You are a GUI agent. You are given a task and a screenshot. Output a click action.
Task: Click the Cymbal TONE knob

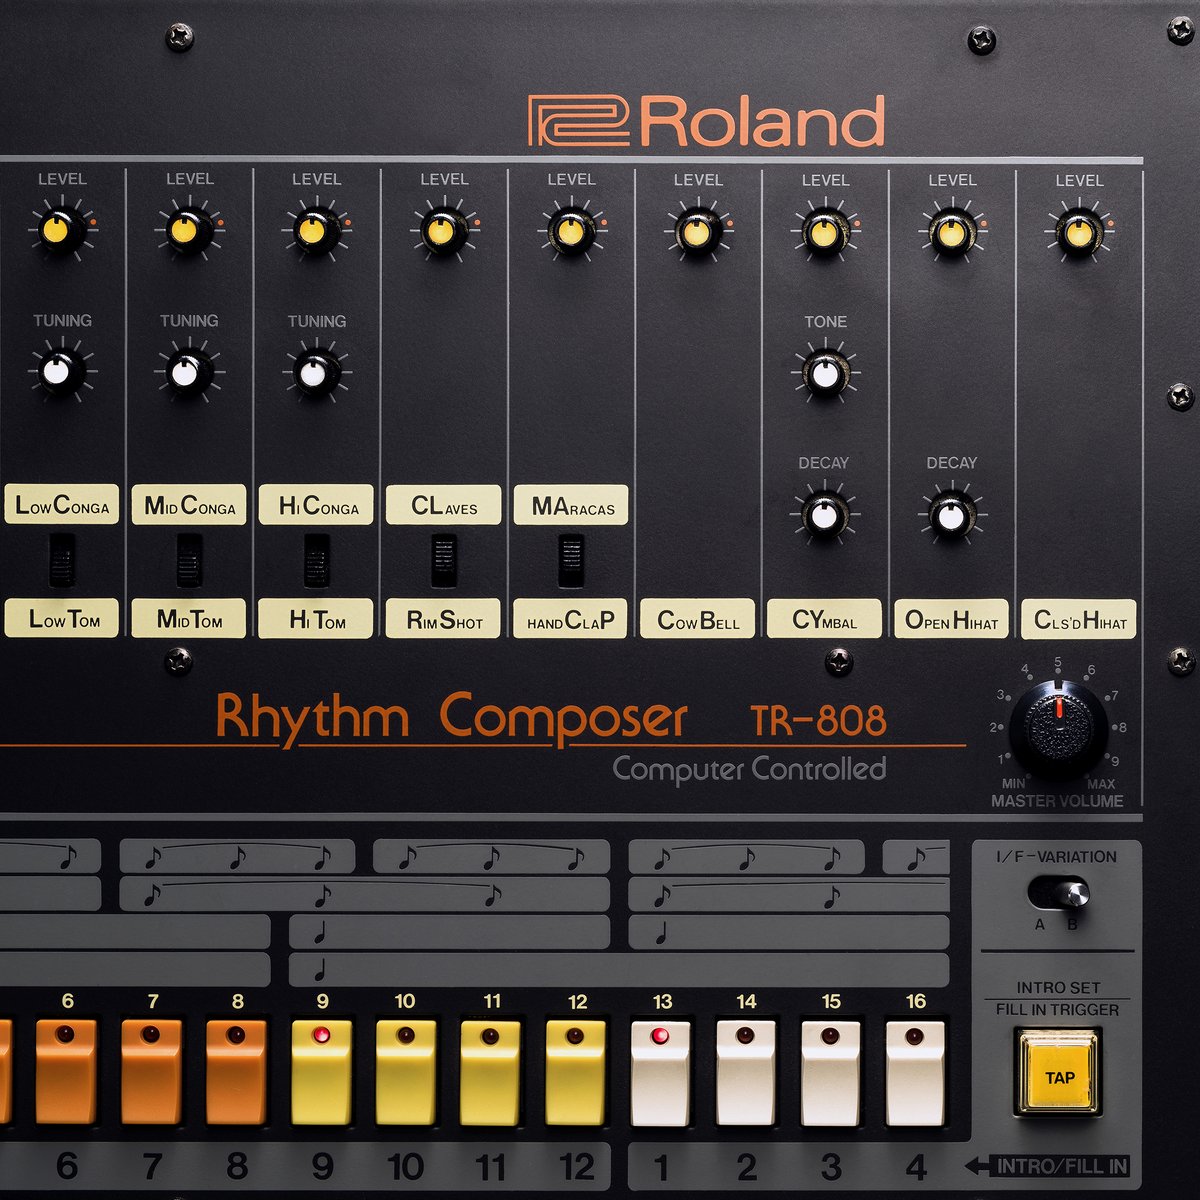(824, 373)
